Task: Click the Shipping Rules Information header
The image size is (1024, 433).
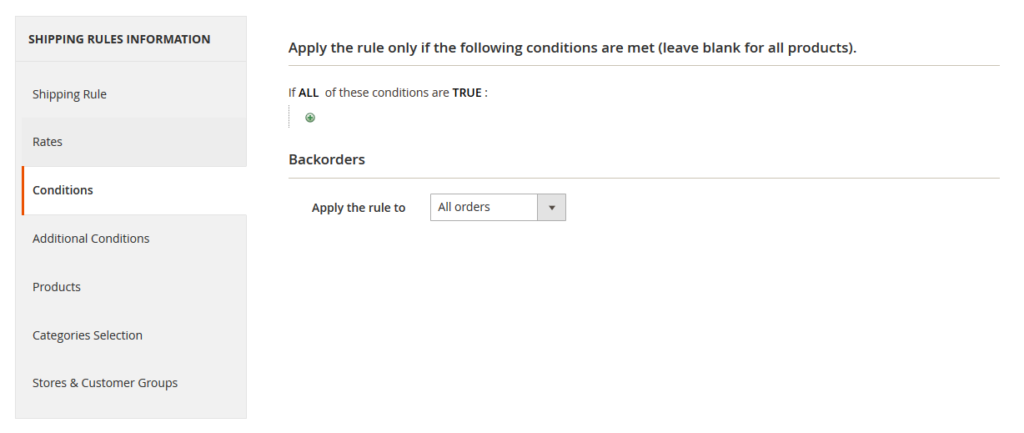Action: pyautogui.click(x=119, y=40)
